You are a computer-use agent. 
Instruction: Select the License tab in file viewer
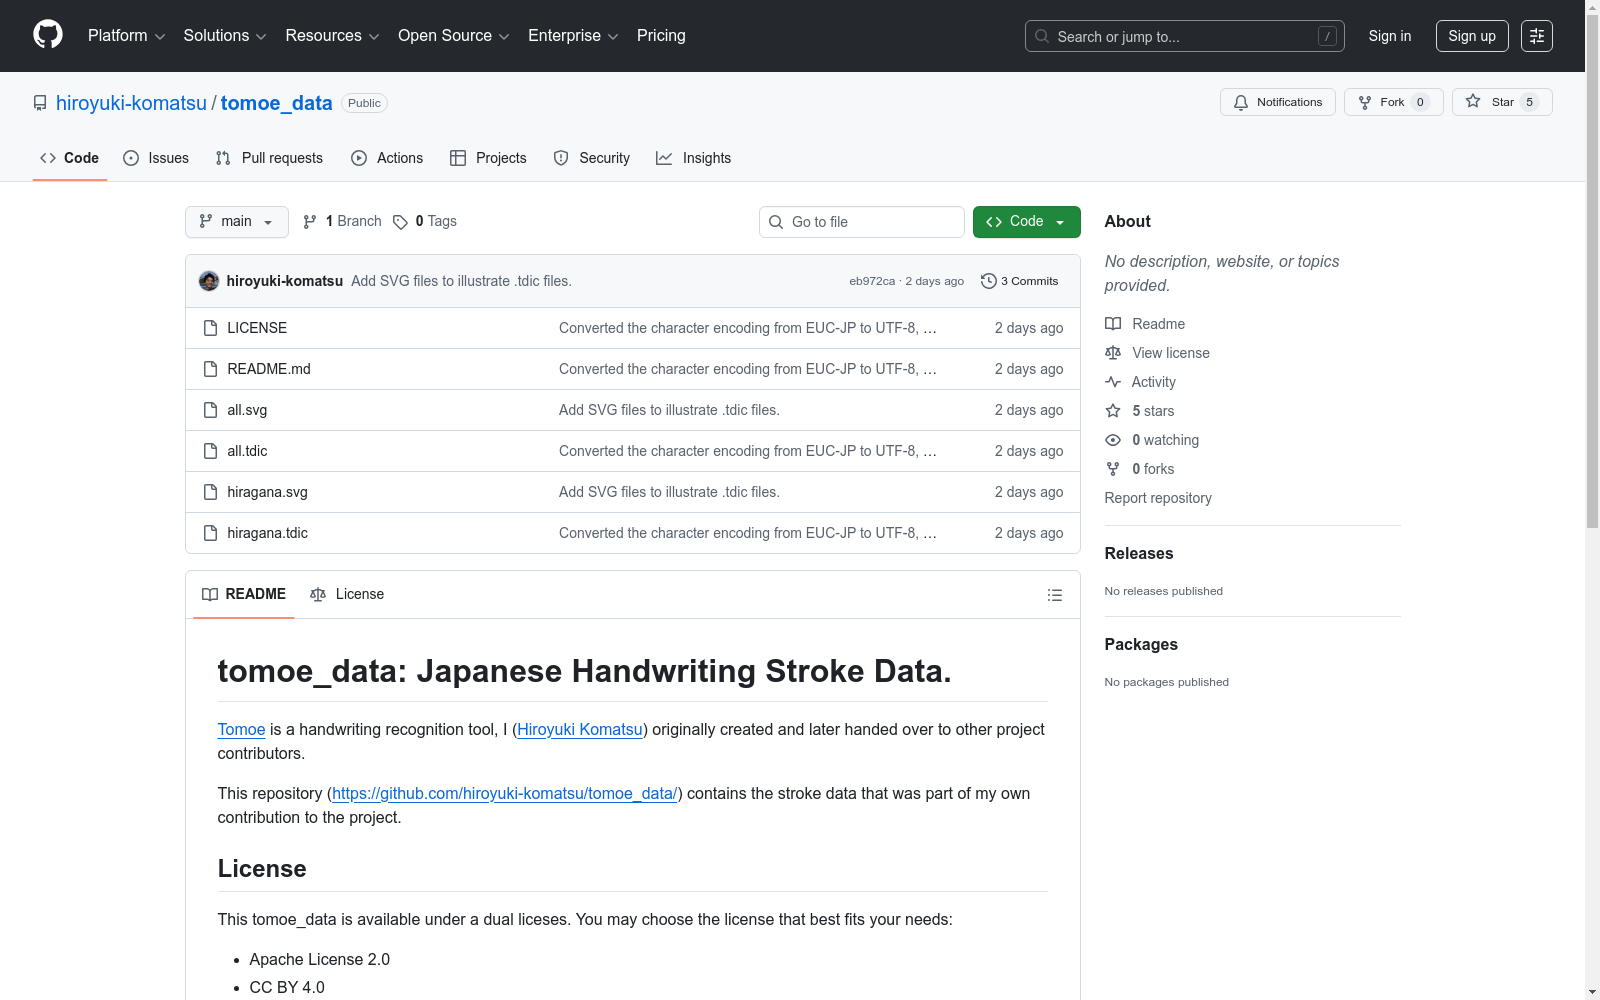(x=347, y=594)
